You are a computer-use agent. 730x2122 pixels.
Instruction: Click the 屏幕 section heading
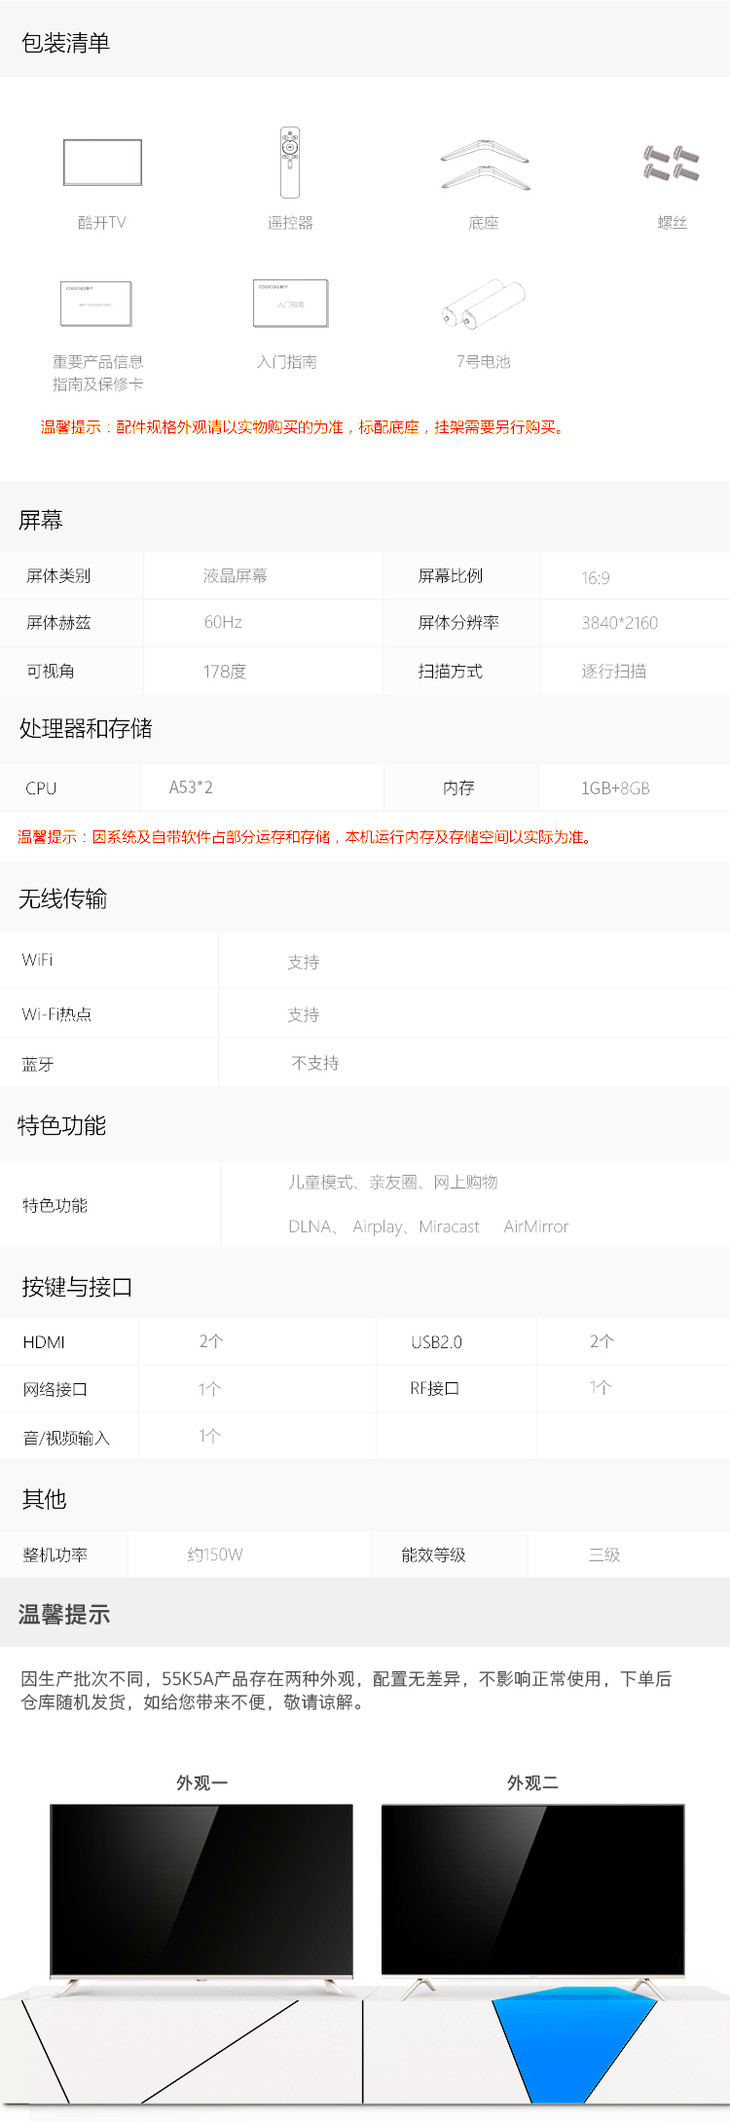pos(41,520)
